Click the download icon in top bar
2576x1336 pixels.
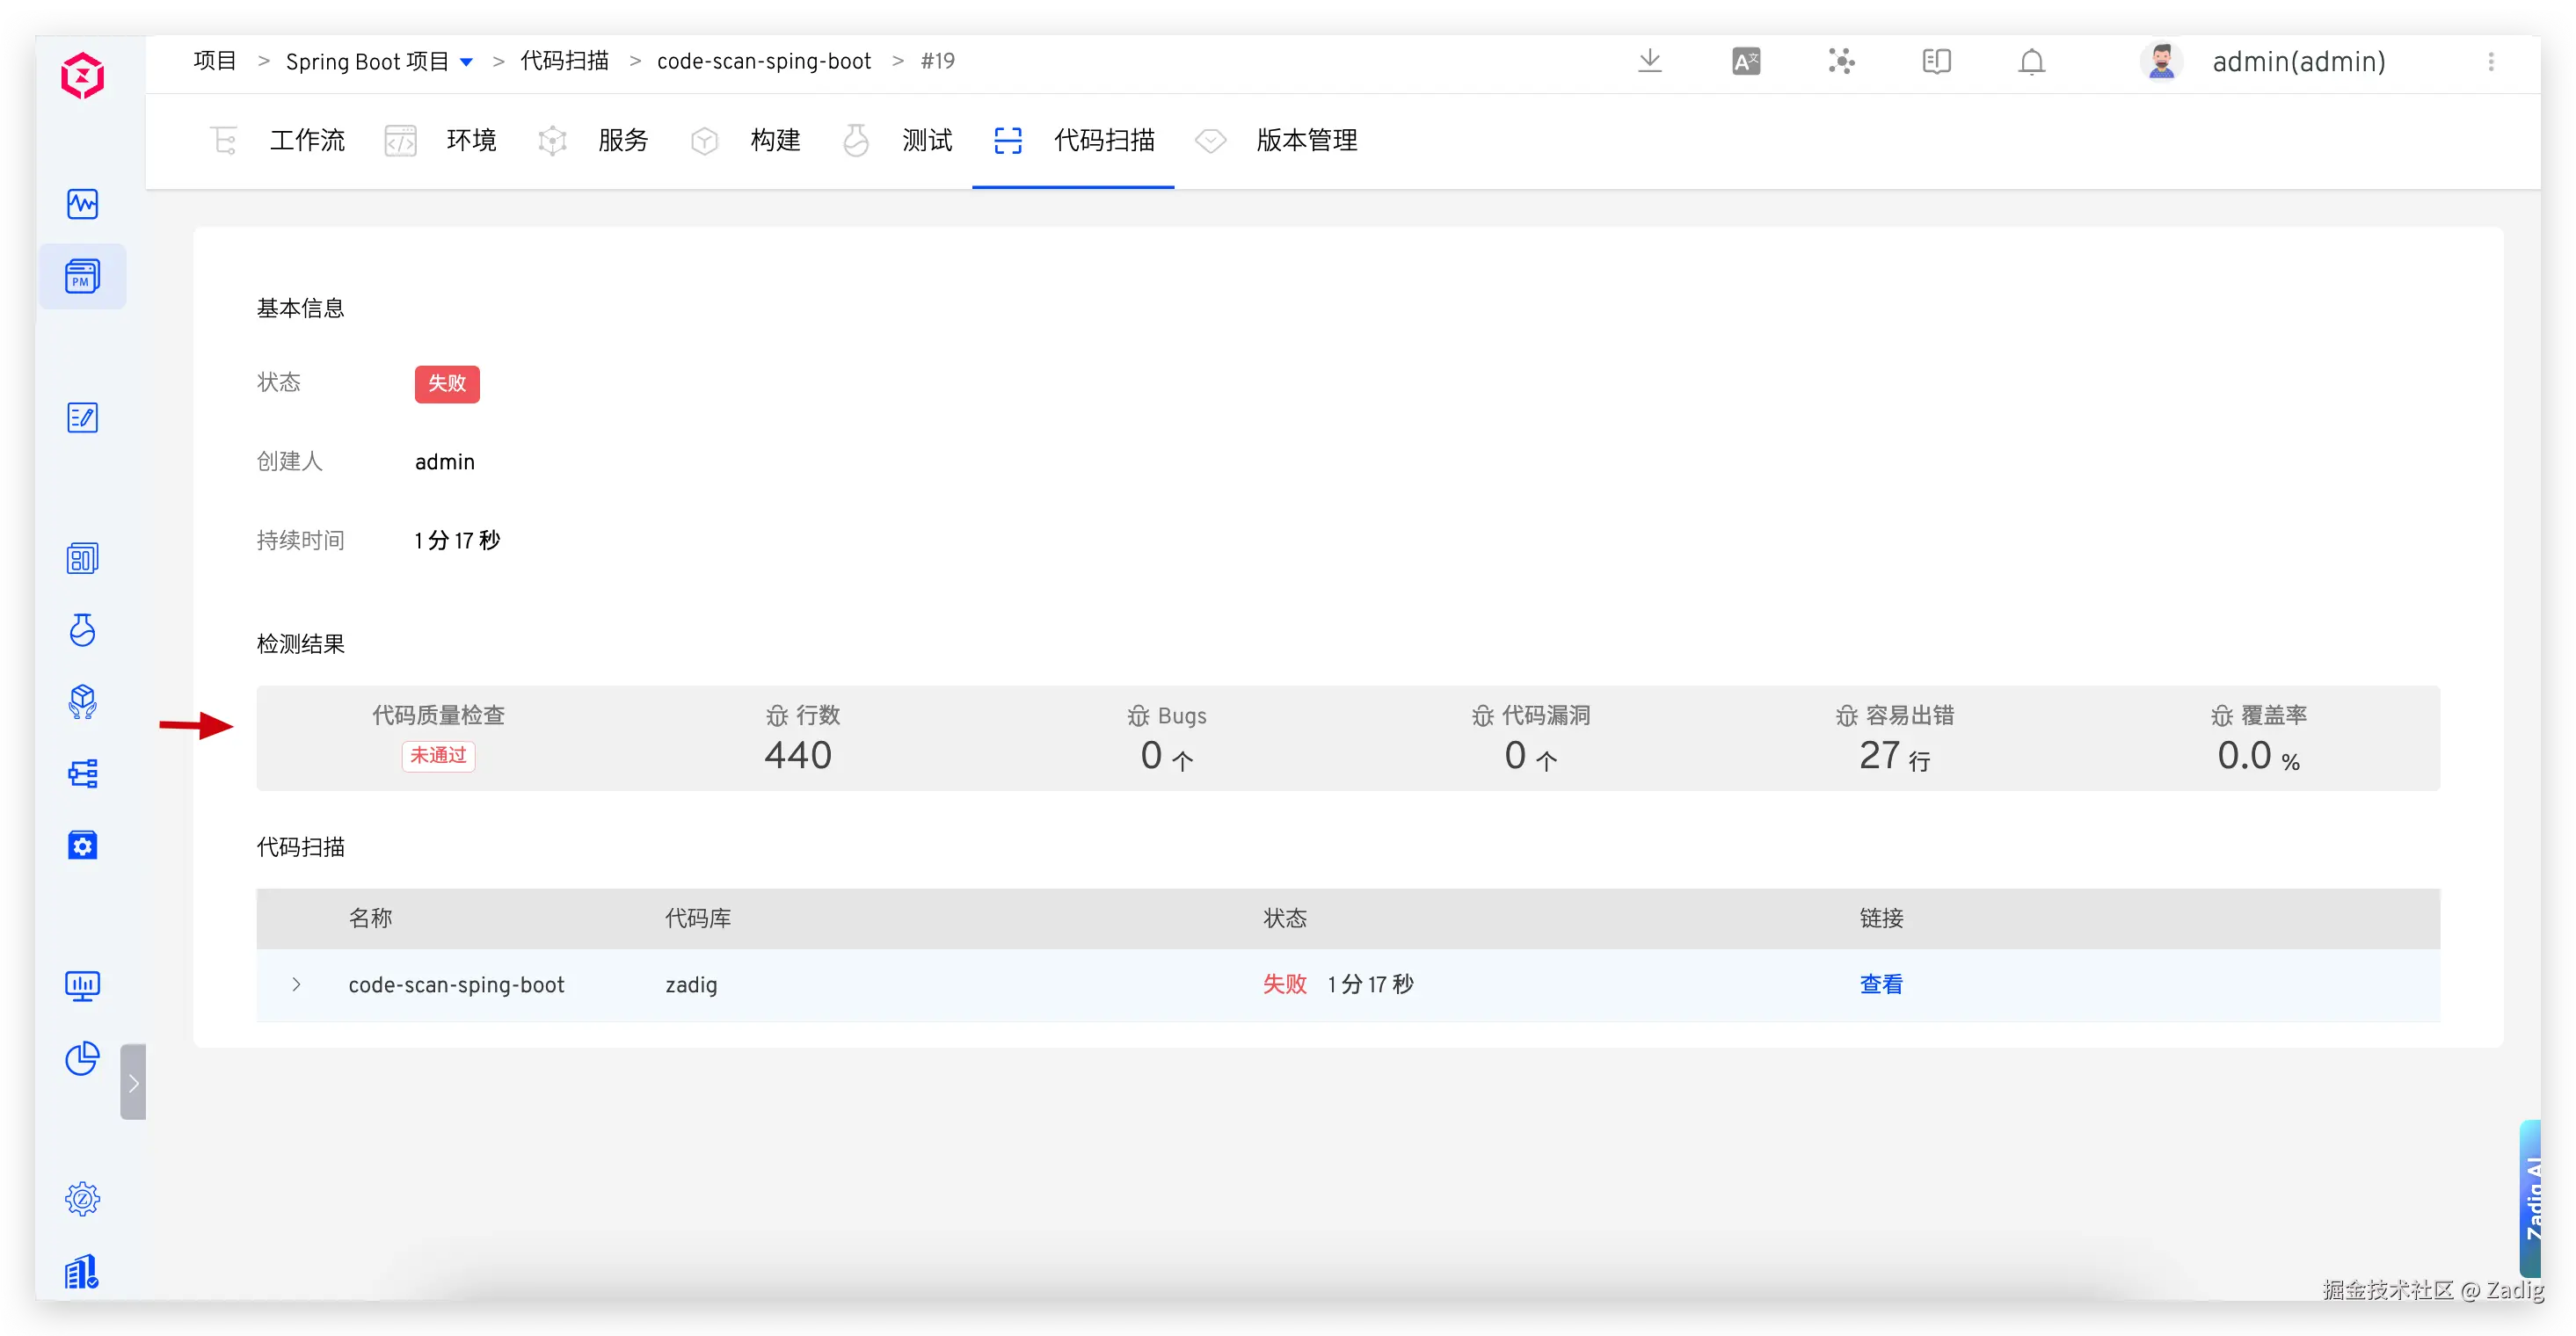pos(1650,61)
